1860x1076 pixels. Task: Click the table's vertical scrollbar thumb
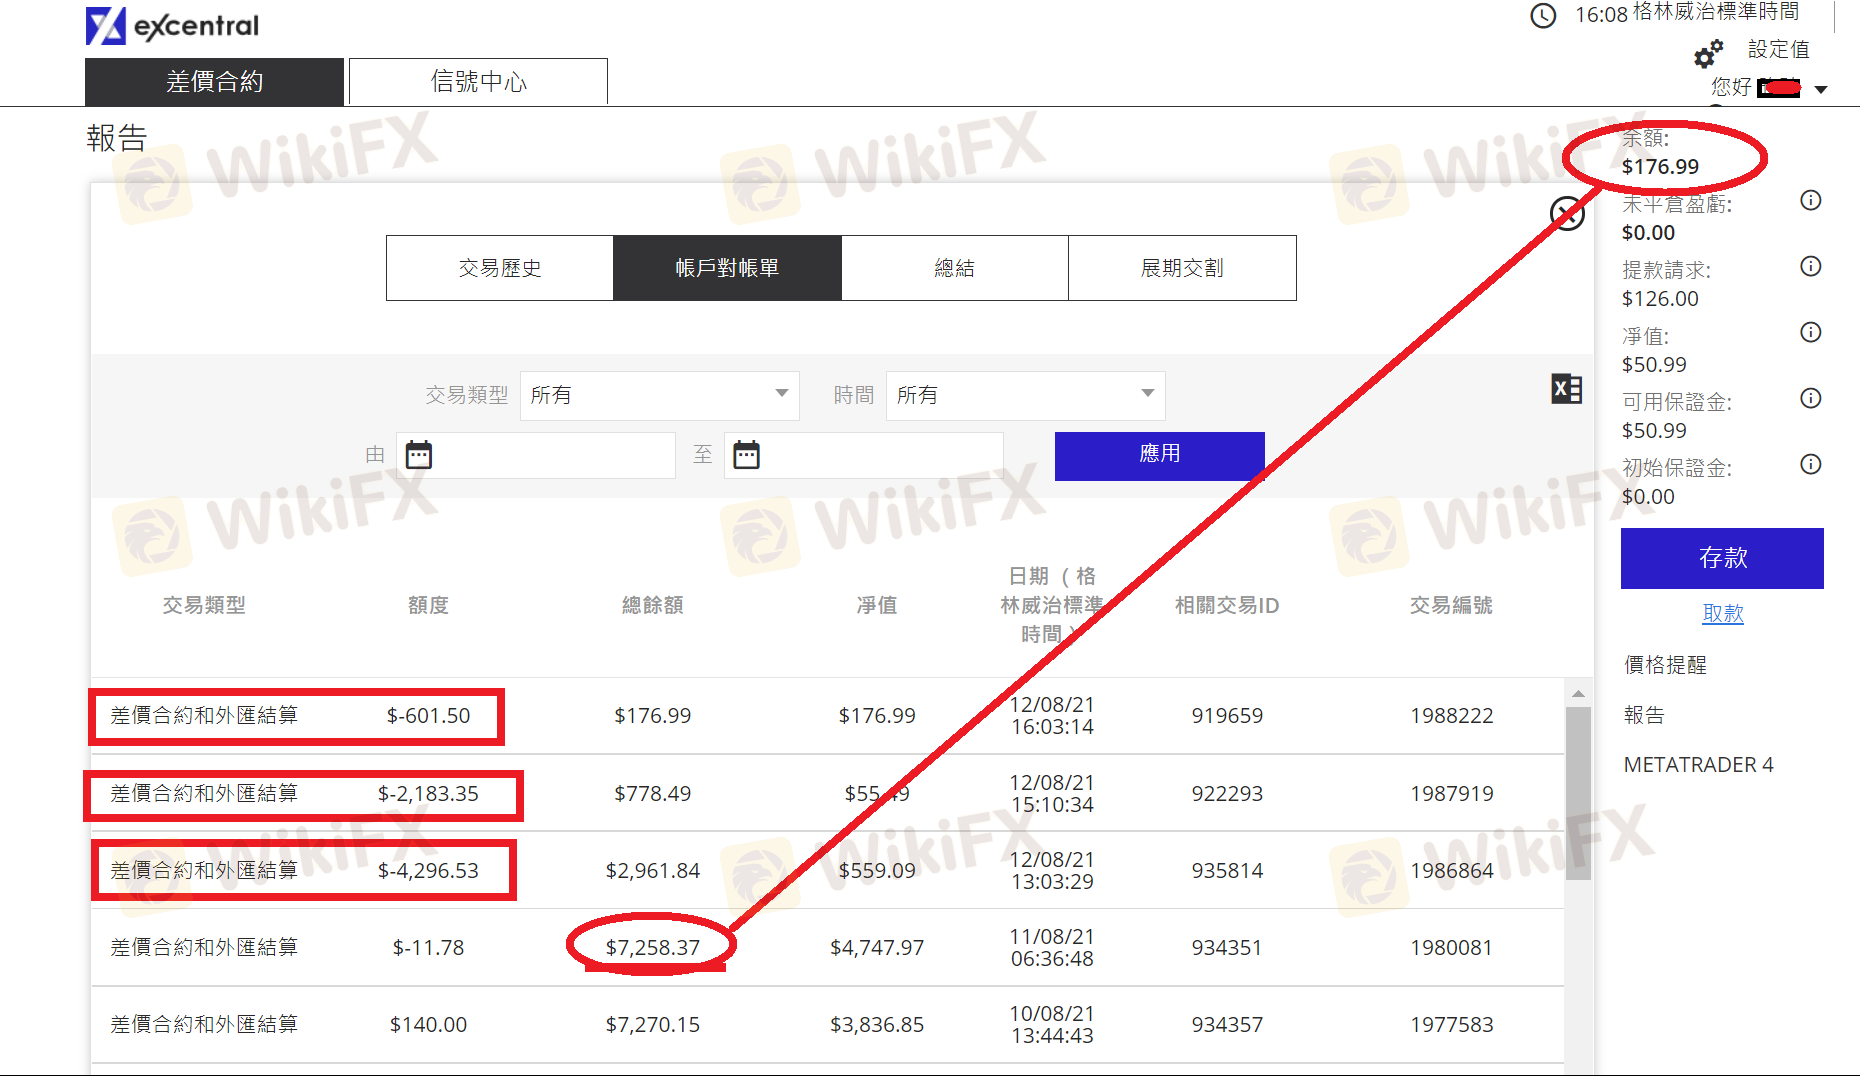pos(1578,790)
